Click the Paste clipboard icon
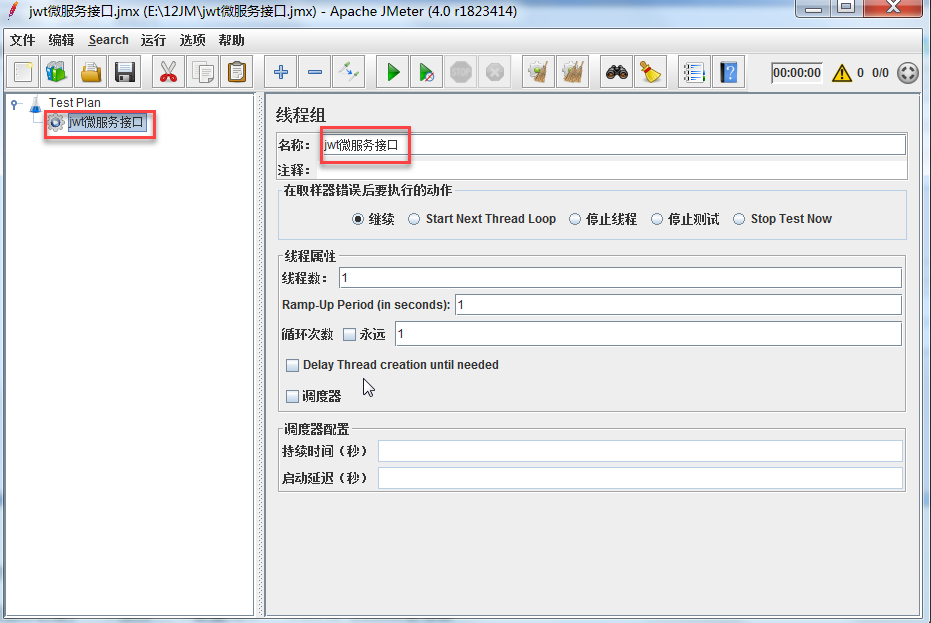 point(236,72)
